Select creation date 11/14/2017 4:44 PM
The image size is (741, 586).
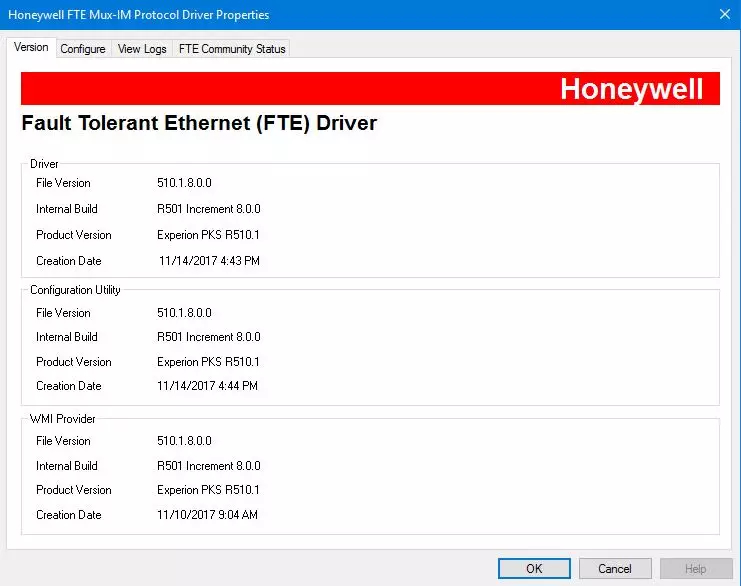tap(207, 386)
